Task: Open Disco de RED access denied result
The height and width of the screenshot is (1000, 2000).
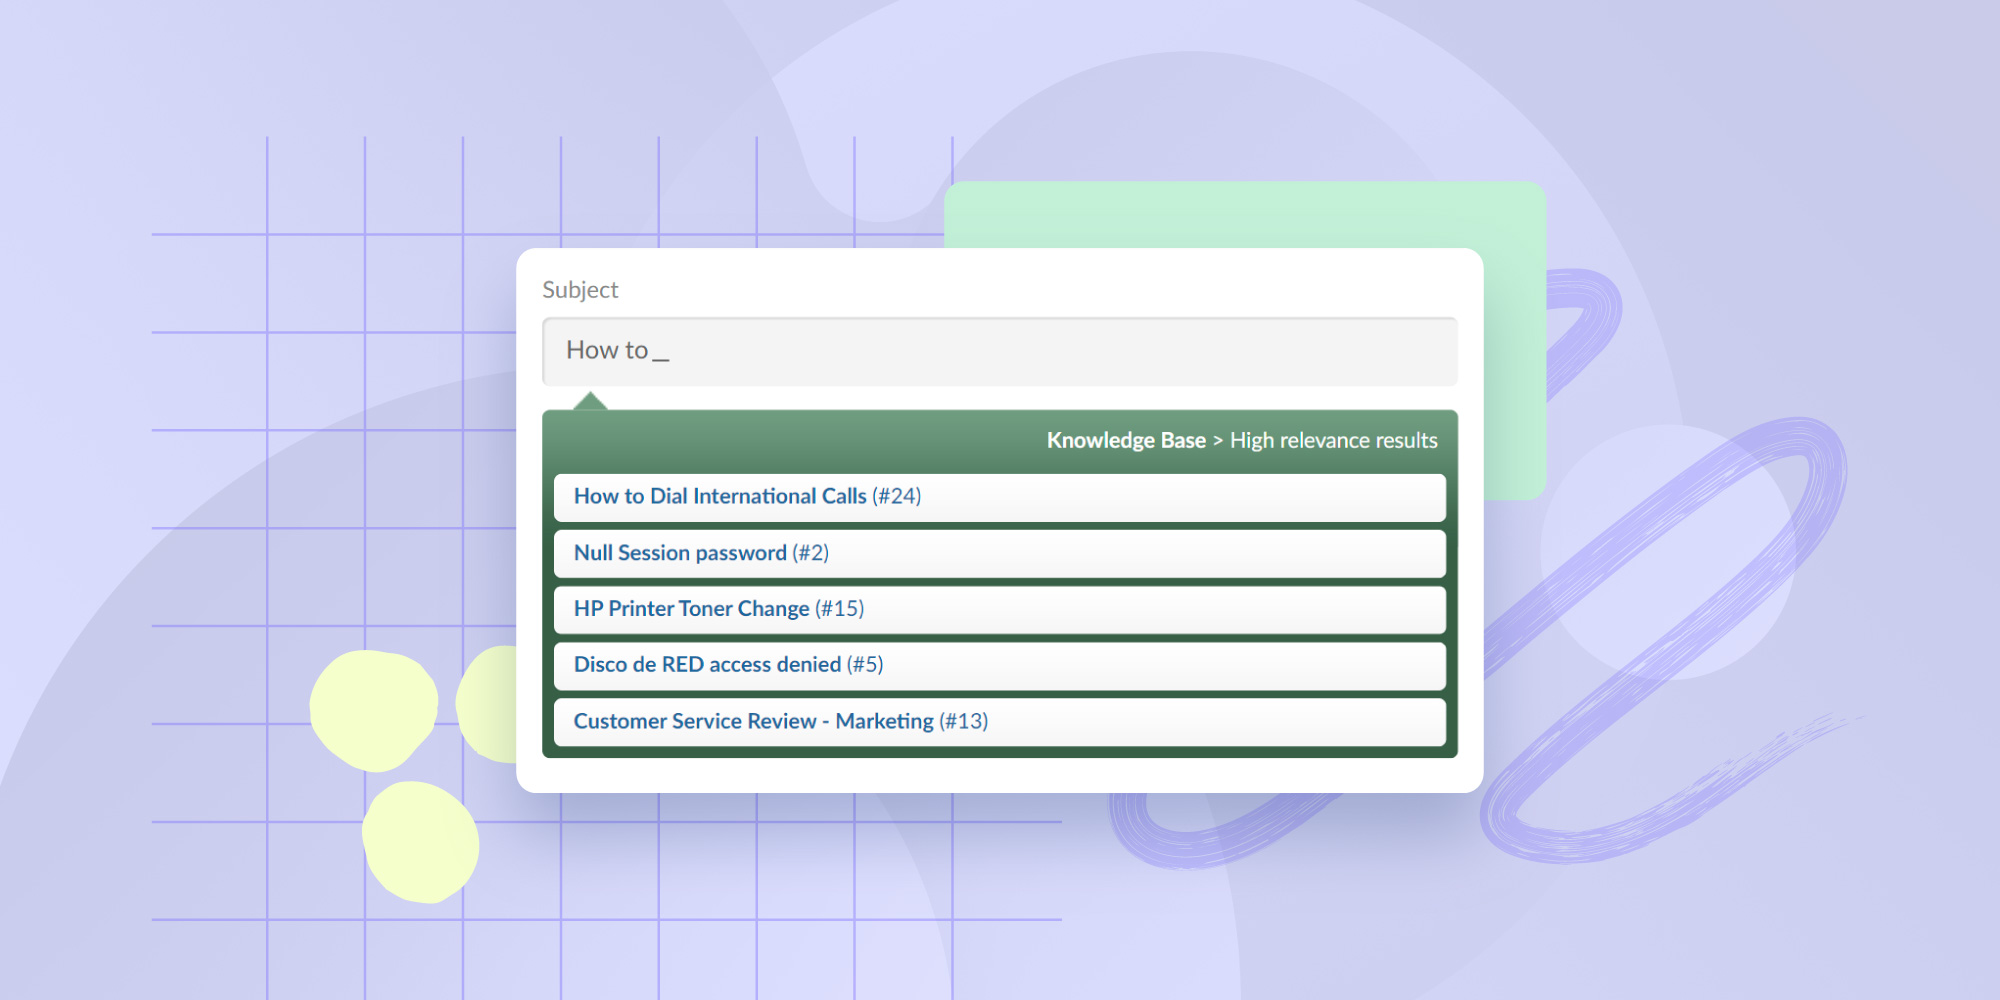Action: click(x=707, y=665)
